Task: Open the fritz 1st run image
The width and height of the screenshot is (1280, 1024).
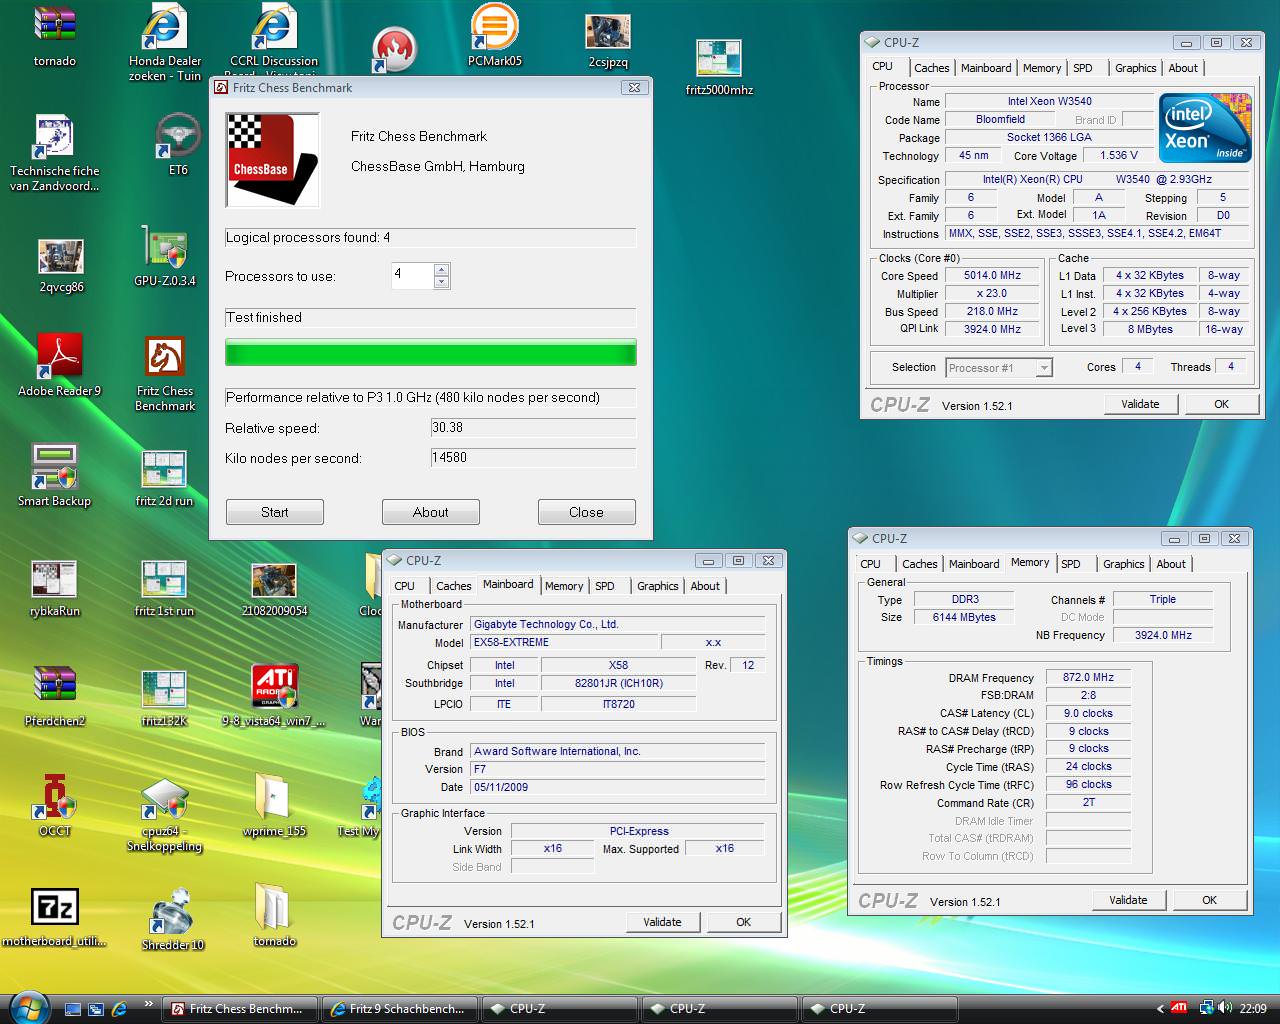Action: point(164,589)
